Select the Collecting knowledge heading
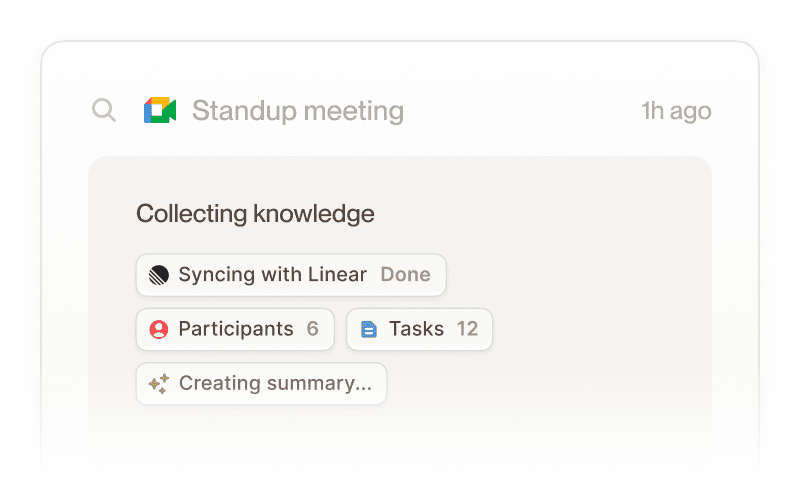 (255, 213)
